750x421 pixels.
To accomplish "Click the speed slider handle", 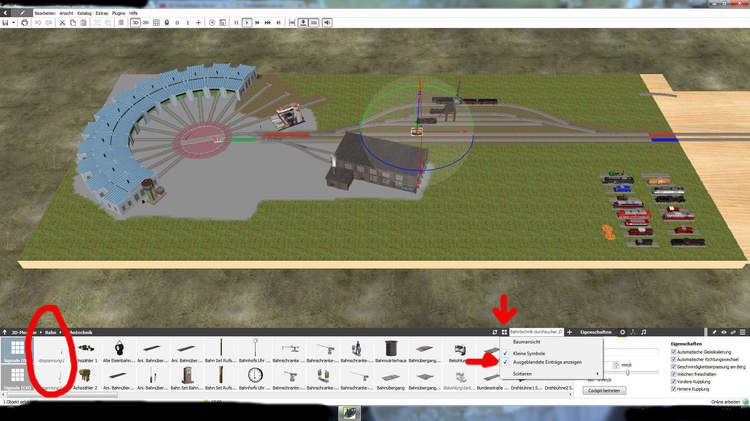I will (628, 373).
